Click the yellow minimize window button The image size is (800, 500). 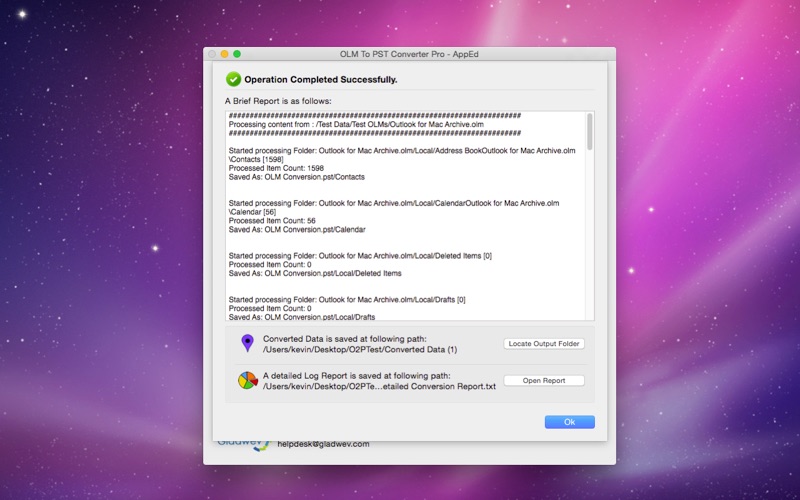(x=224, y=54)
